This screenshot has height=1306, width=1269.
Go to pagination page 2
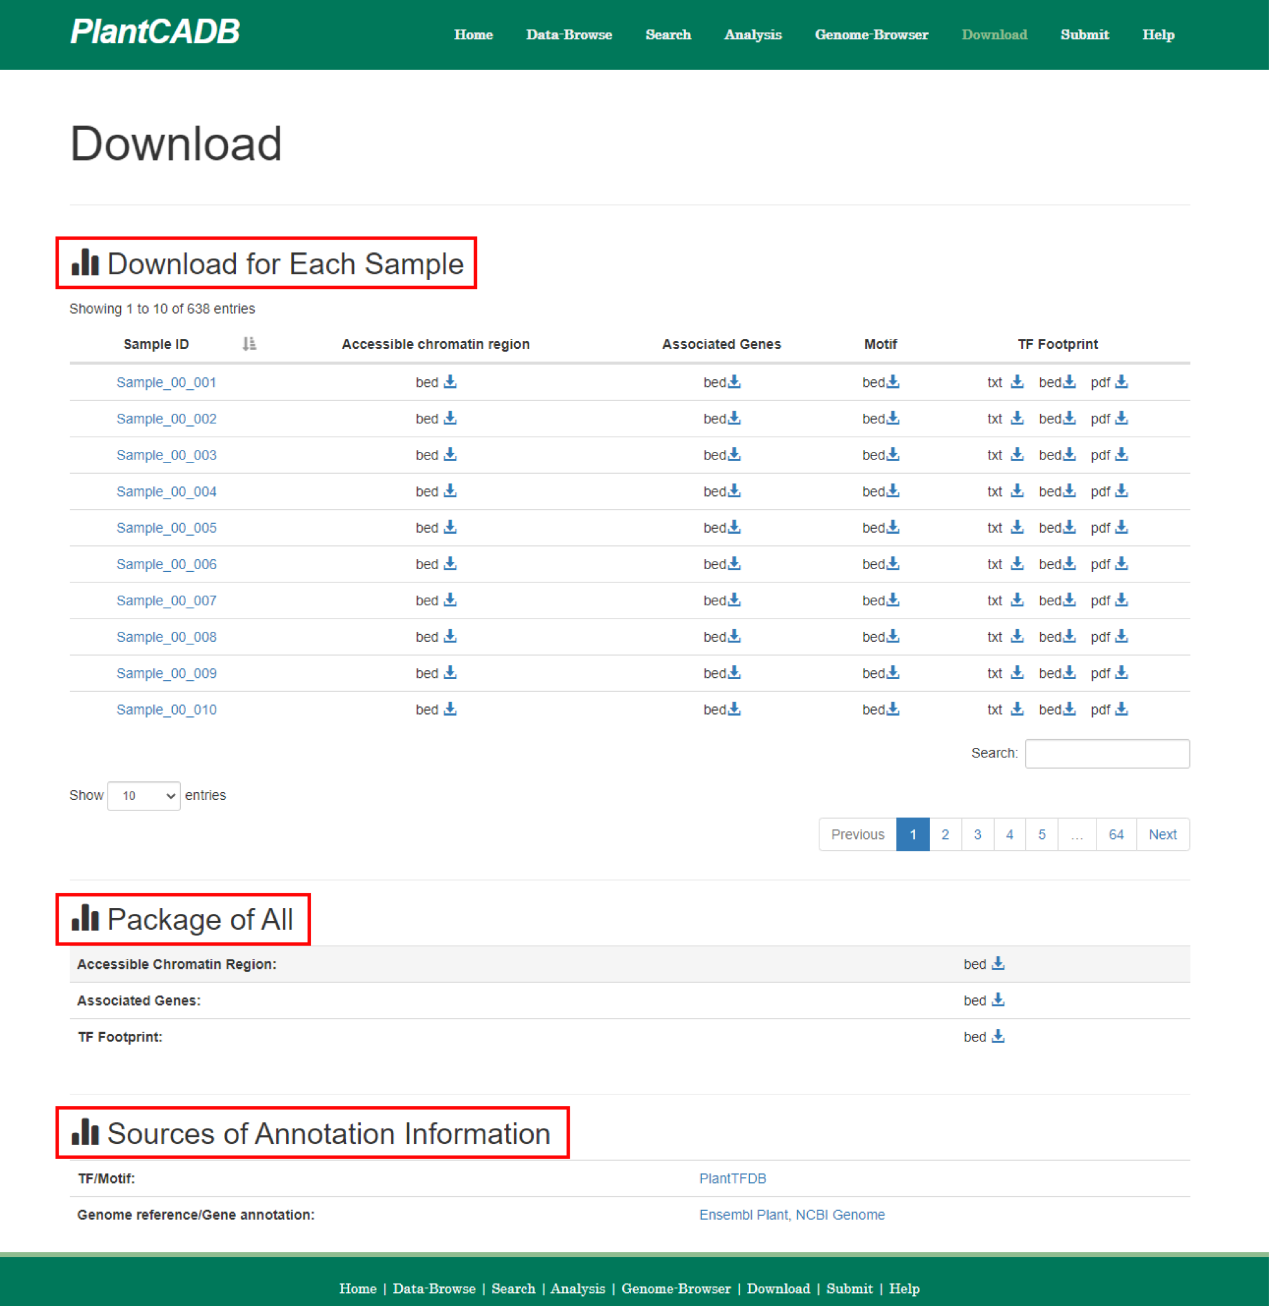click(x=945, y=834)
